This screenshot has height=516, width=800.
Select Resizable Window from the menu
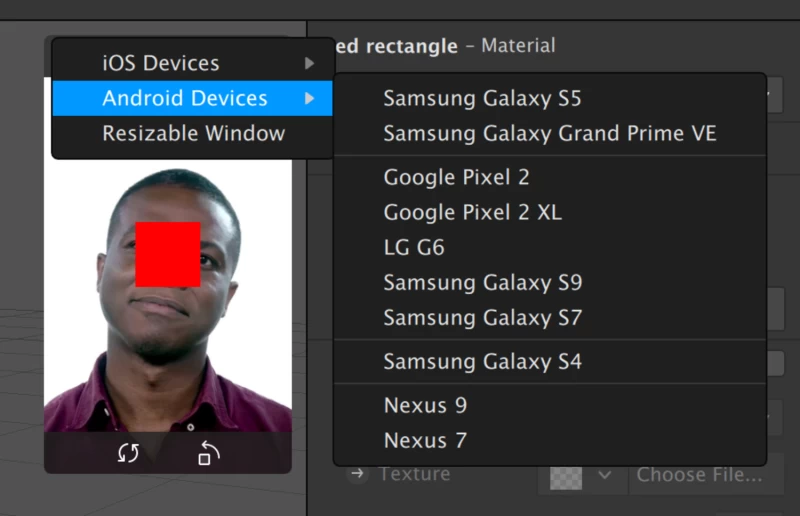[x=193, y=133]
